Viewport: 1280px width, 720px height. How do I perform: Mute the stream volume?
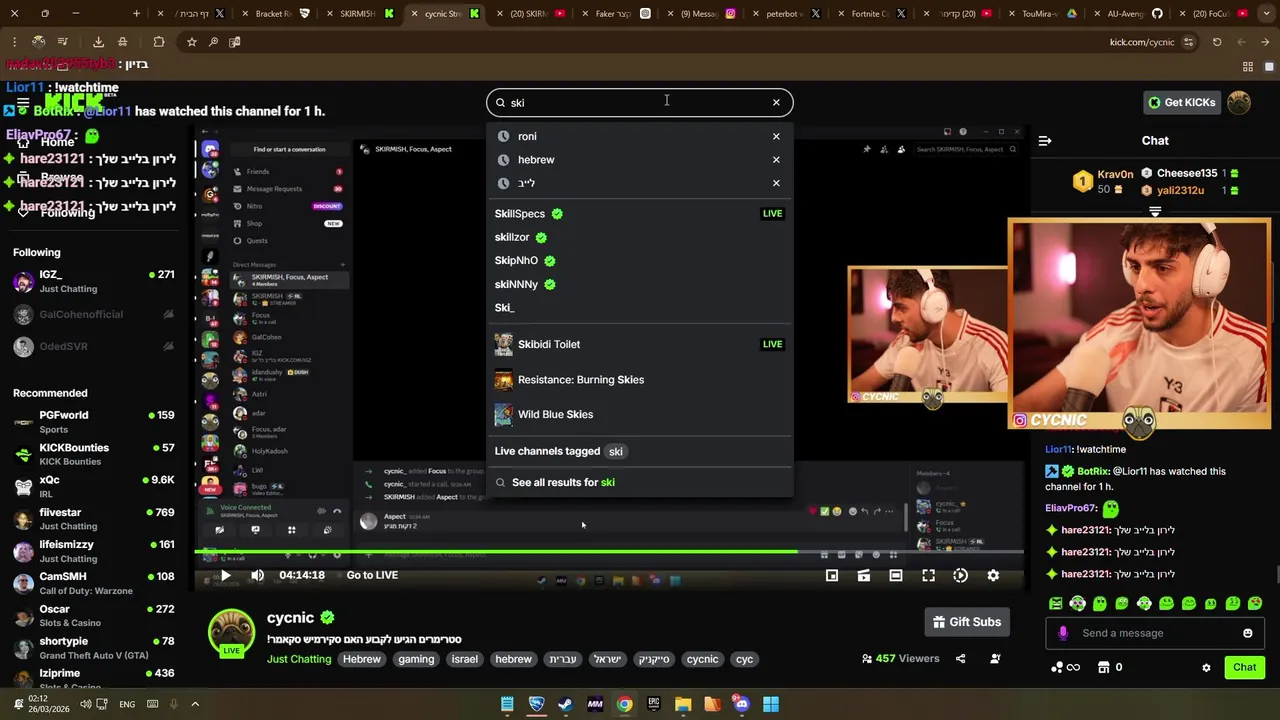(257, 575)
